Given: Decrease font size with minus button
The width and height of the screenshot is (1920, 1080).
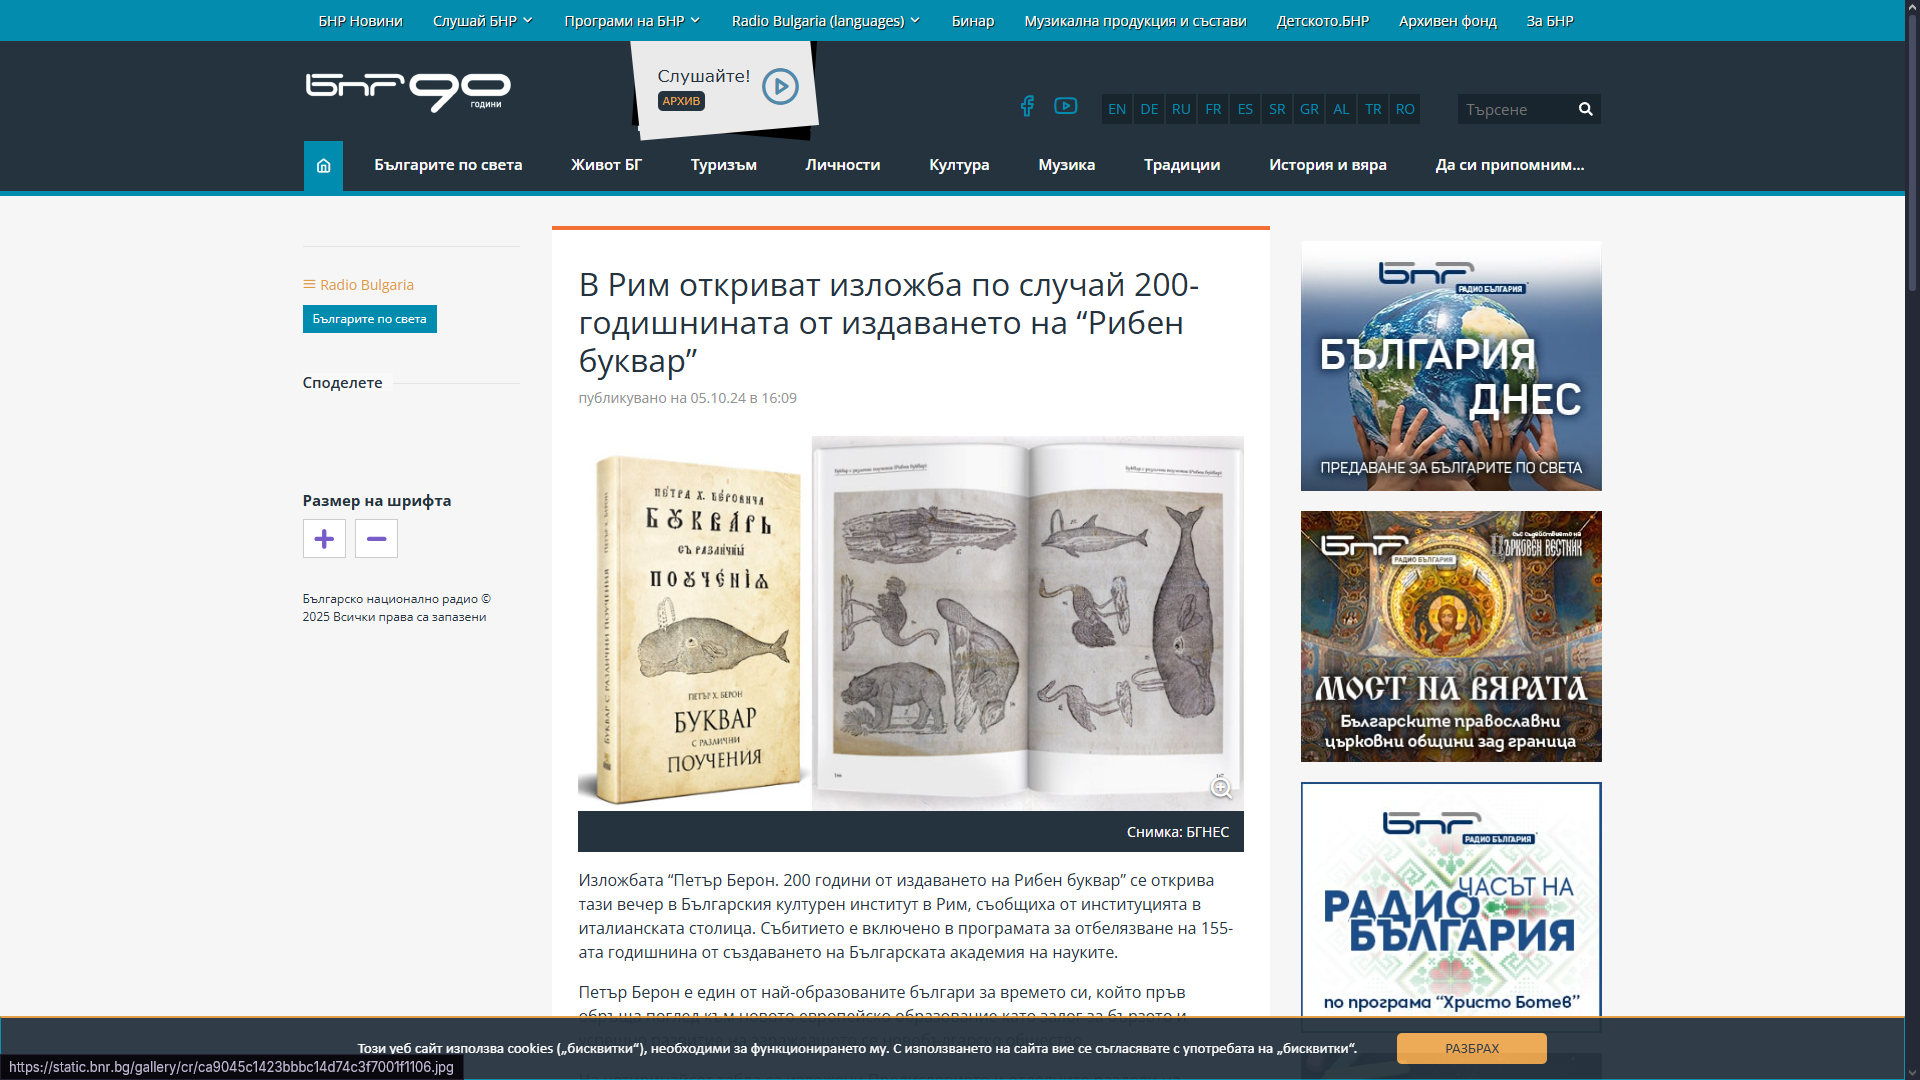Looking at the screenshot, I should point(376,539).
